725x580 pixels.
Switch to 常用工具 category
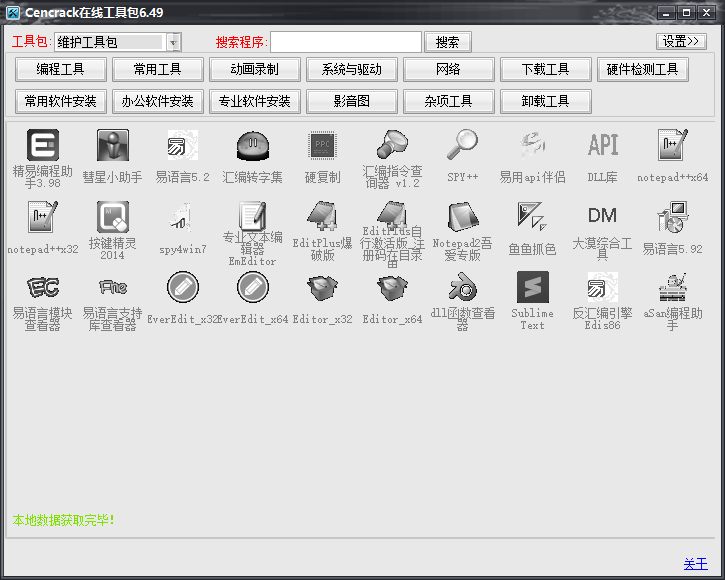click(x=158, y=69)
